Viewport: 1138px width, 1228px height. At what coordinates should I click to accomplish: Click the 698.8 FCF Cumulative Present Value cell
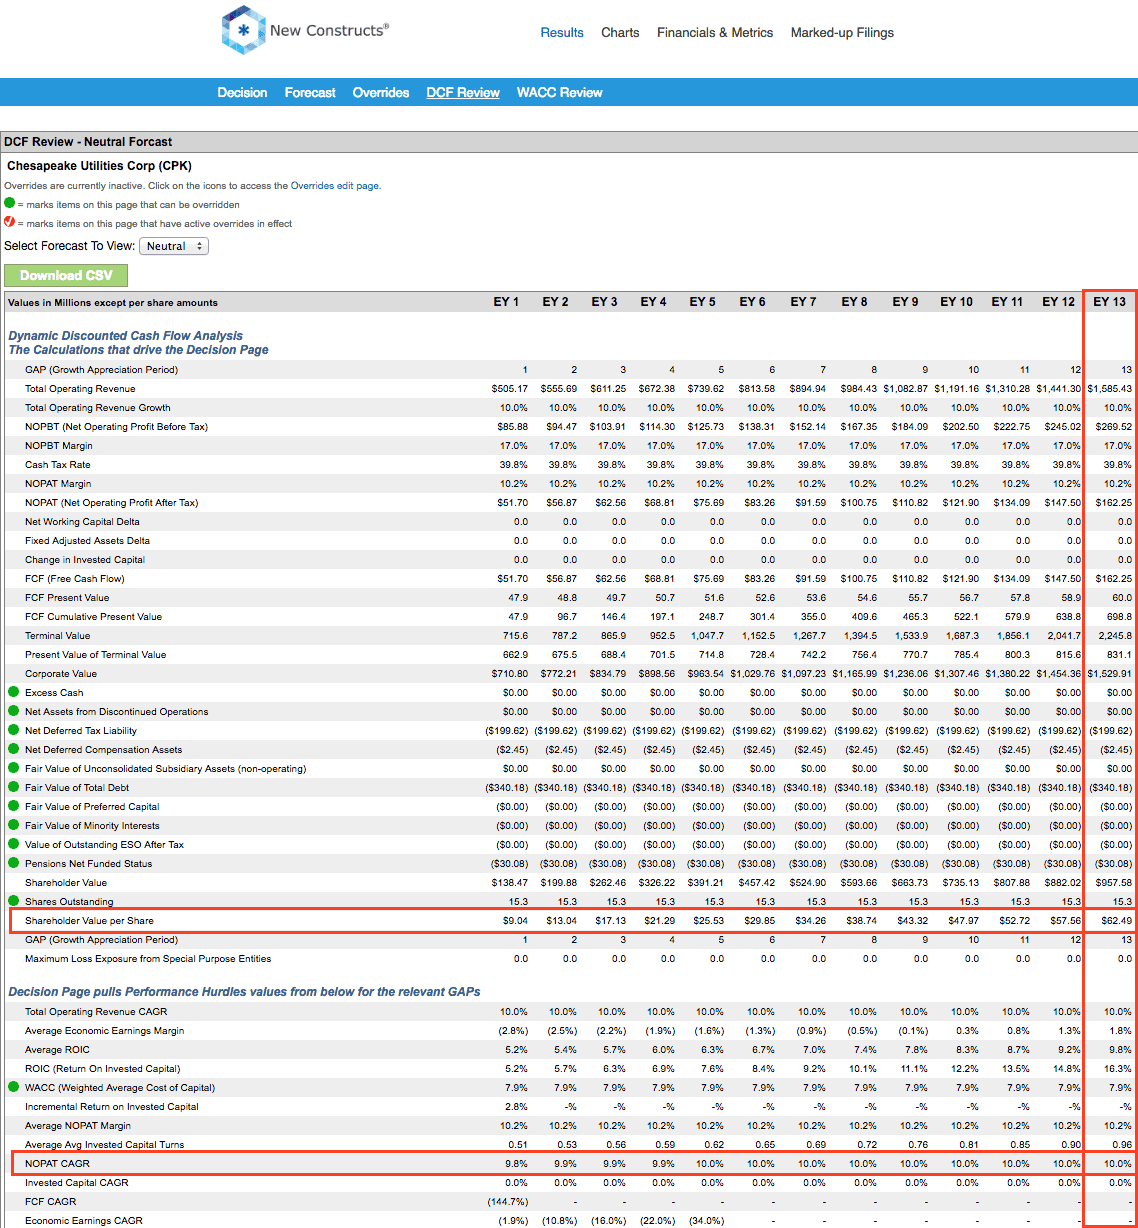pyautogui.click(x=1119, y=616)
